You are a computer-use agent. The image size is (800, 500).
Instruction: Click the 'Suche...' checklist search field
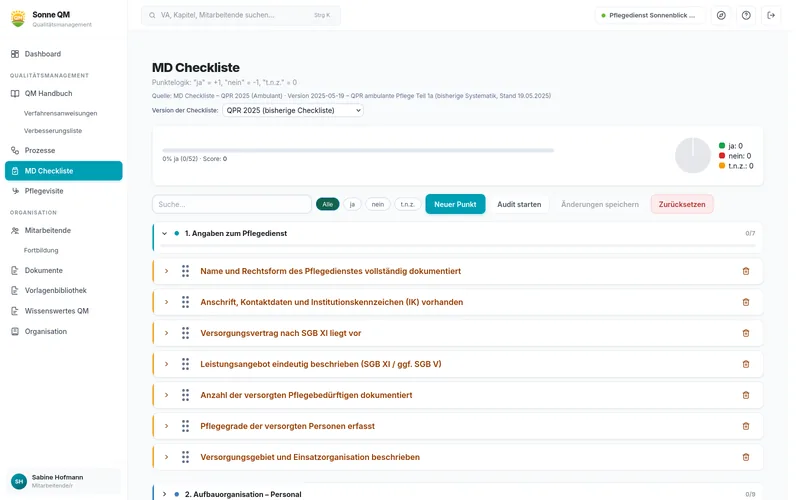[x=232, y=204]
